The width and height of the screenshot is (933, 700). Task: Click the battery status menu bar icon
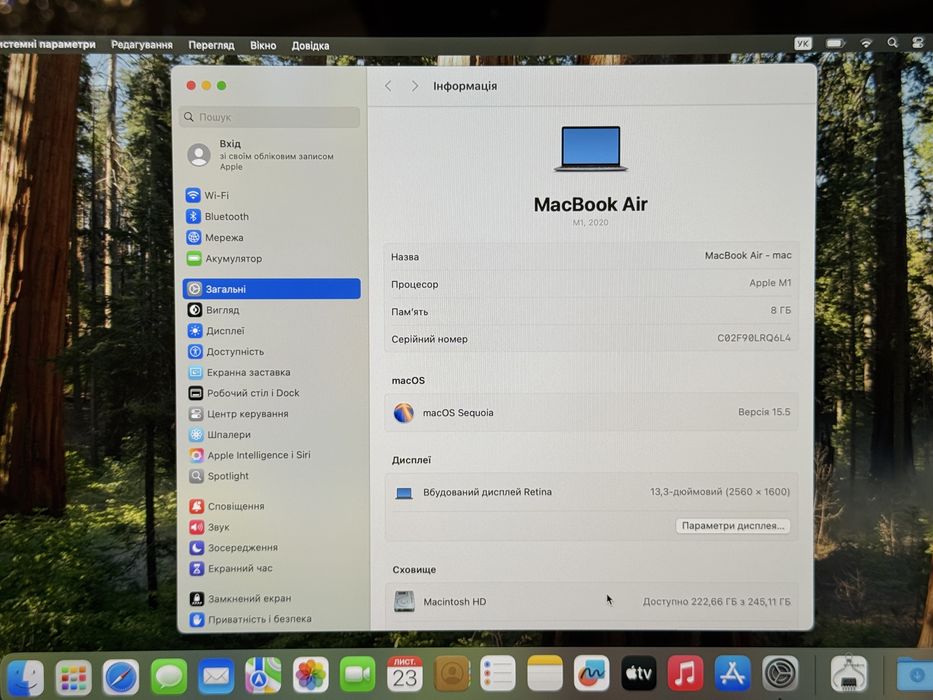tap(835, 43)
